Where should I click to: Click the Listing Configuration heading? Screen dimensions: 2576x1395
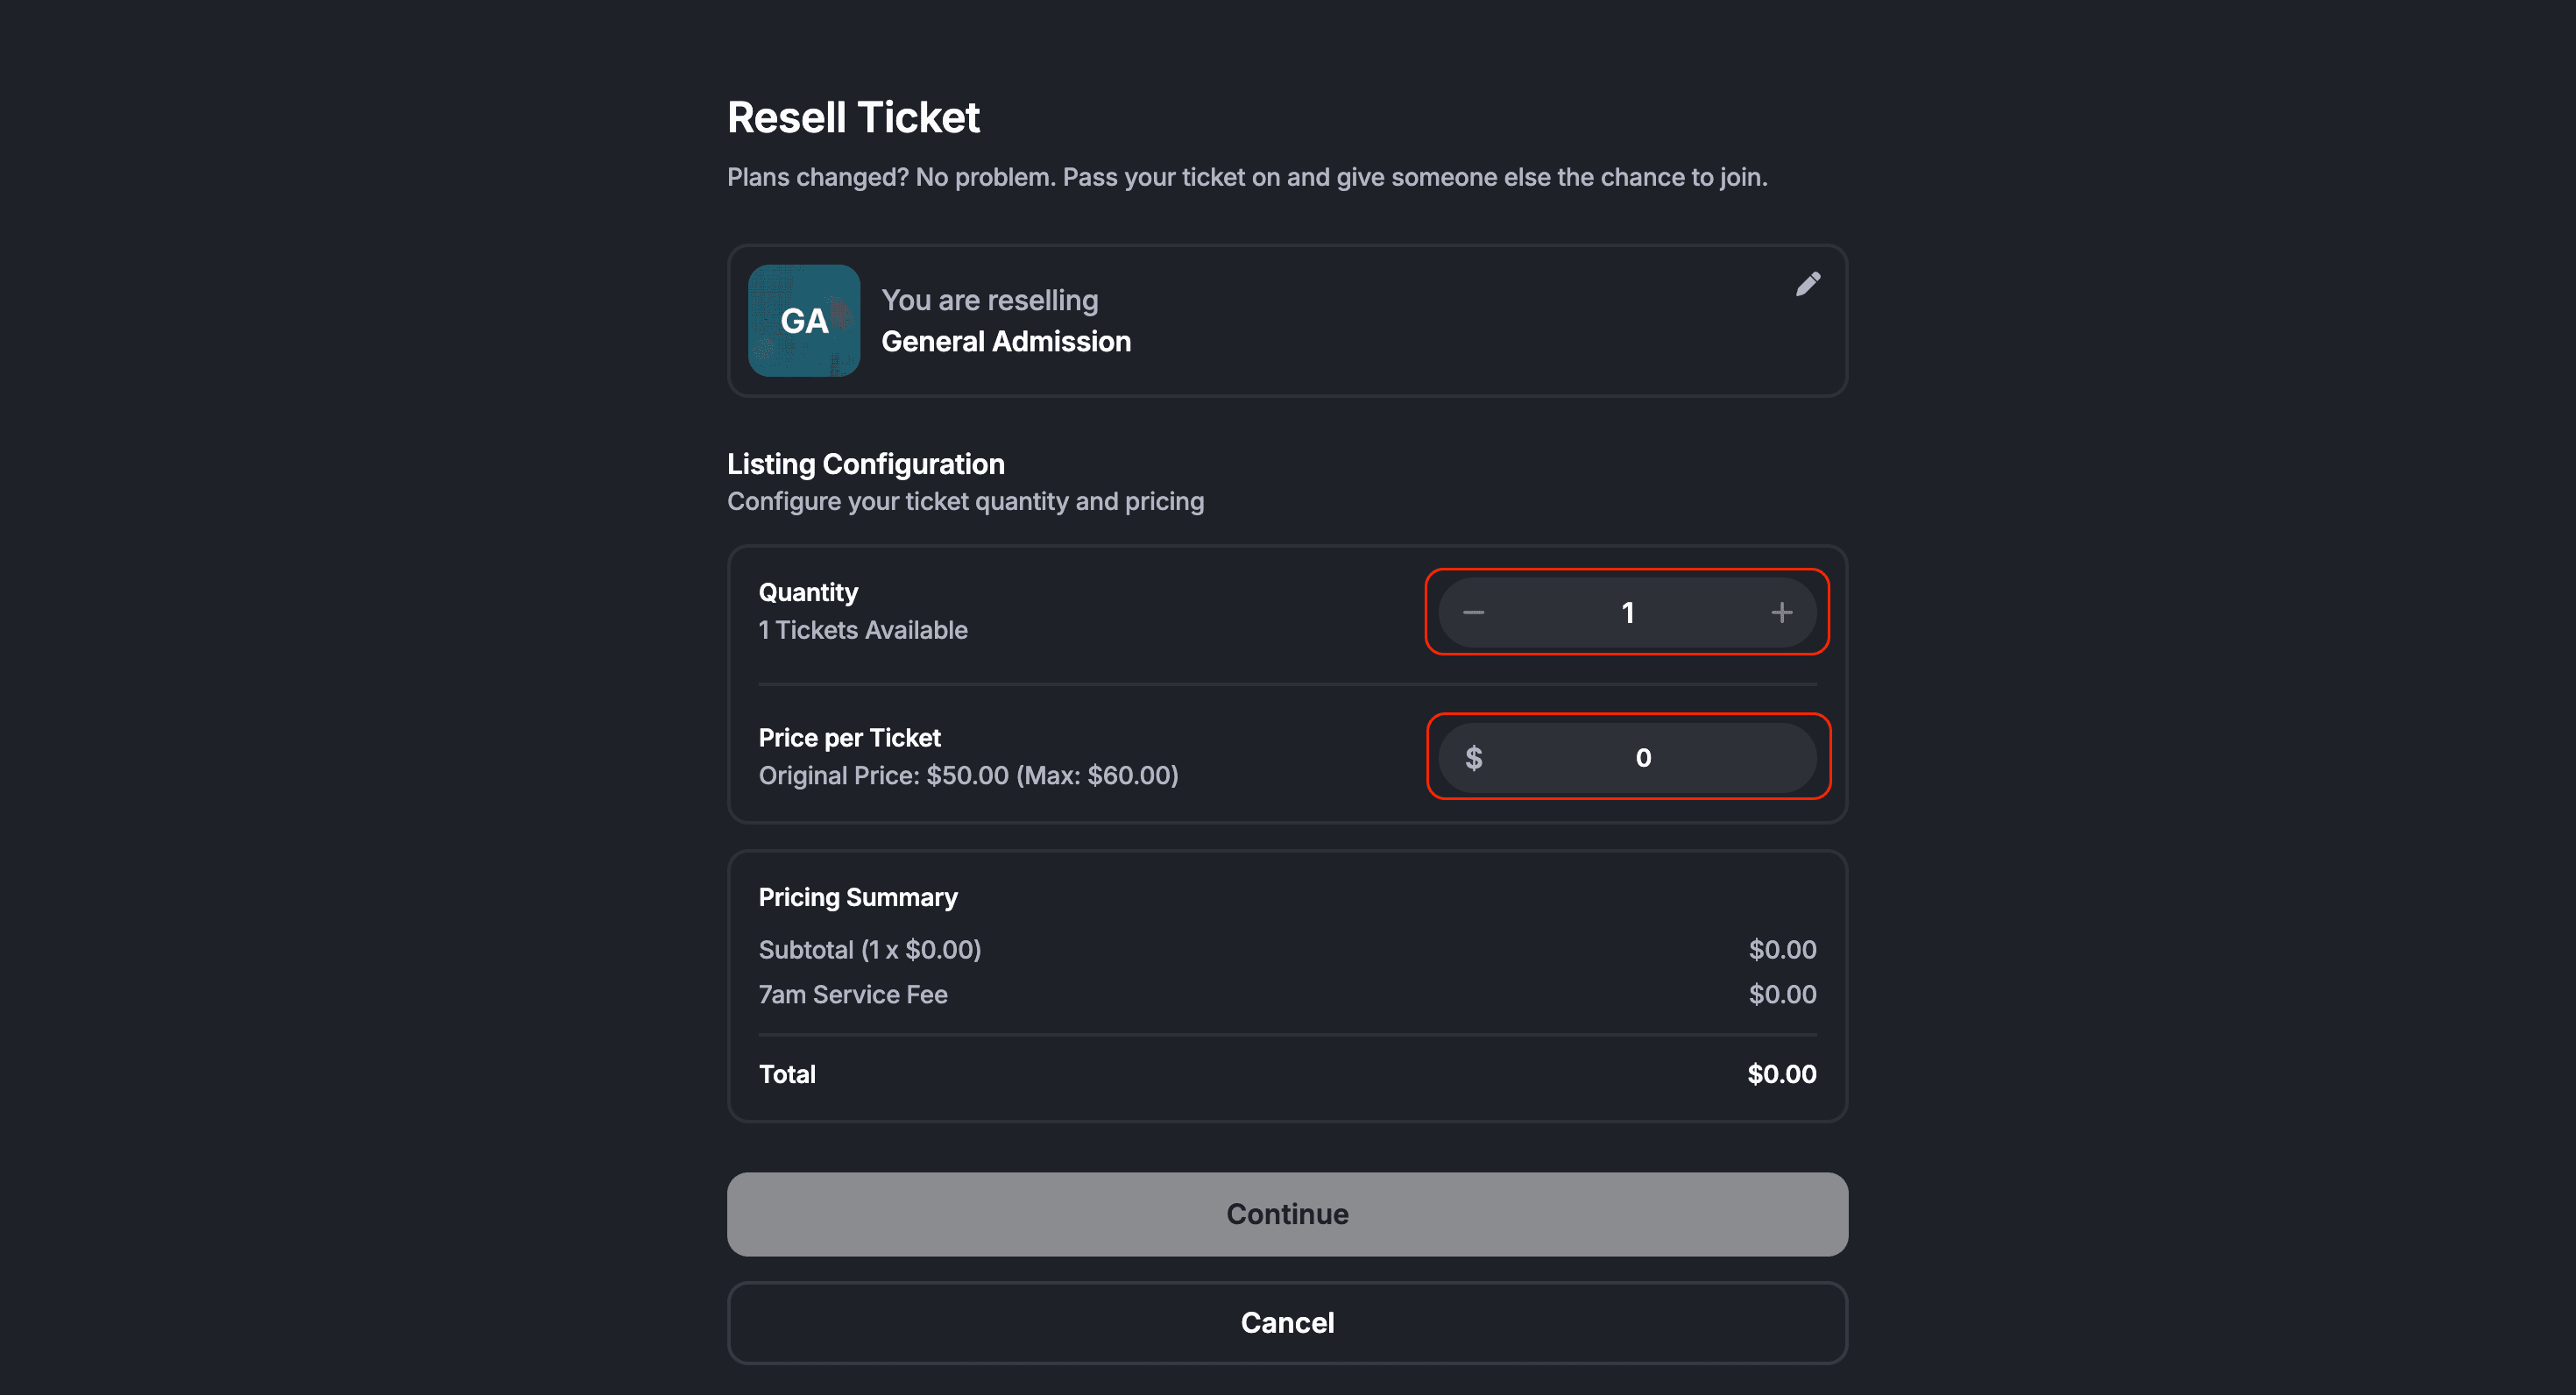pos(865,464)
